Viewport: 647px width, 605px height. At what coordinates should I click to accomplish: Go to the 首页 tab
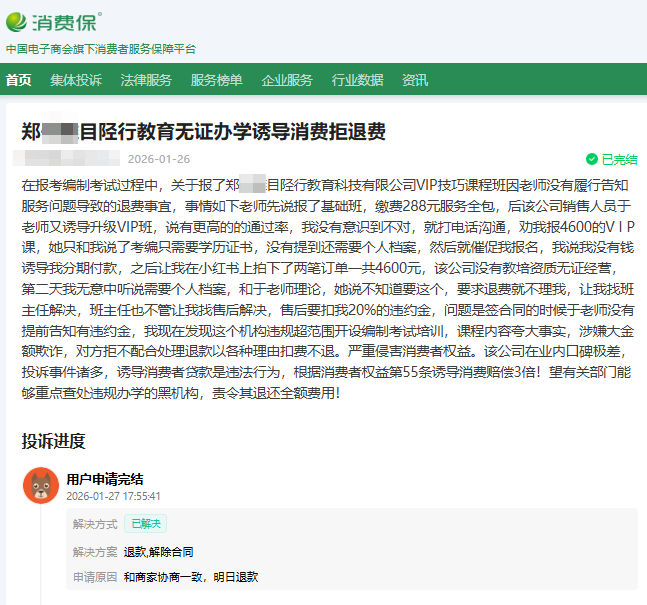[x=18, y=80]
